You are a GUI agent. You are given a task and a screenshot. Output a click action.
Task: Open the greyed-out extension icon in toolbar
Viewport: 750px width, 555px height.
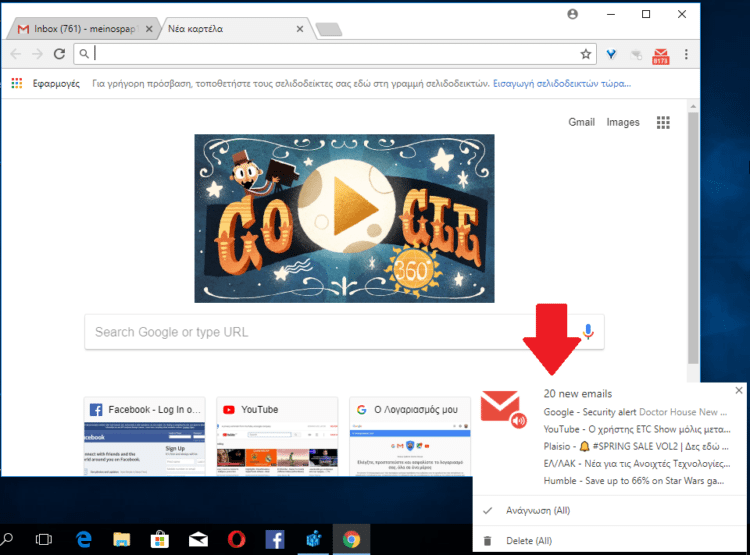pyautogui.click(x=636, y=55)
